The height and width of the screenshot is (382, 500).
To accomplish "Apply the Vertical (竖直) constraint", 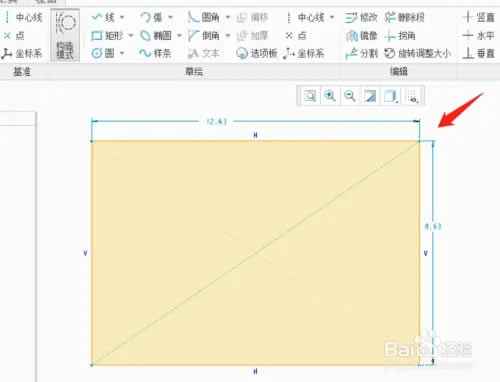I will (479, 17).
